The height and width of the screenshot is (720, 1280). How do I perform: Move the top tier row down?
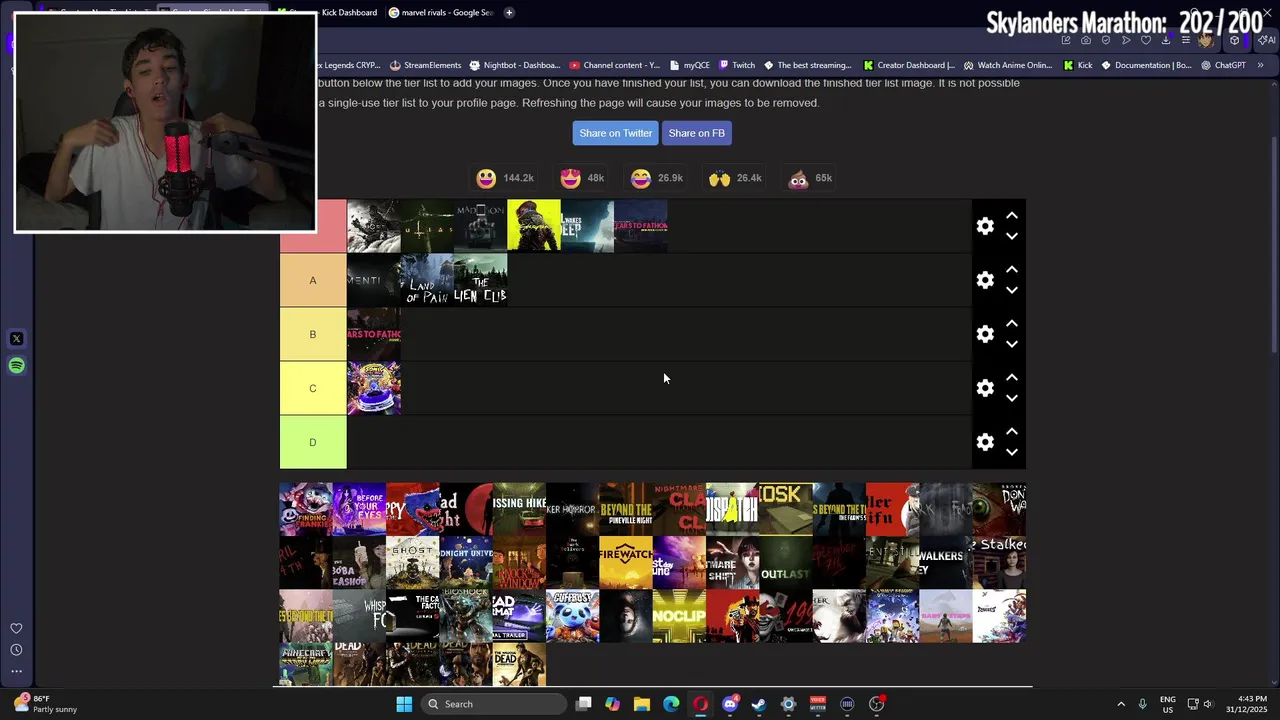point(1012,236)
